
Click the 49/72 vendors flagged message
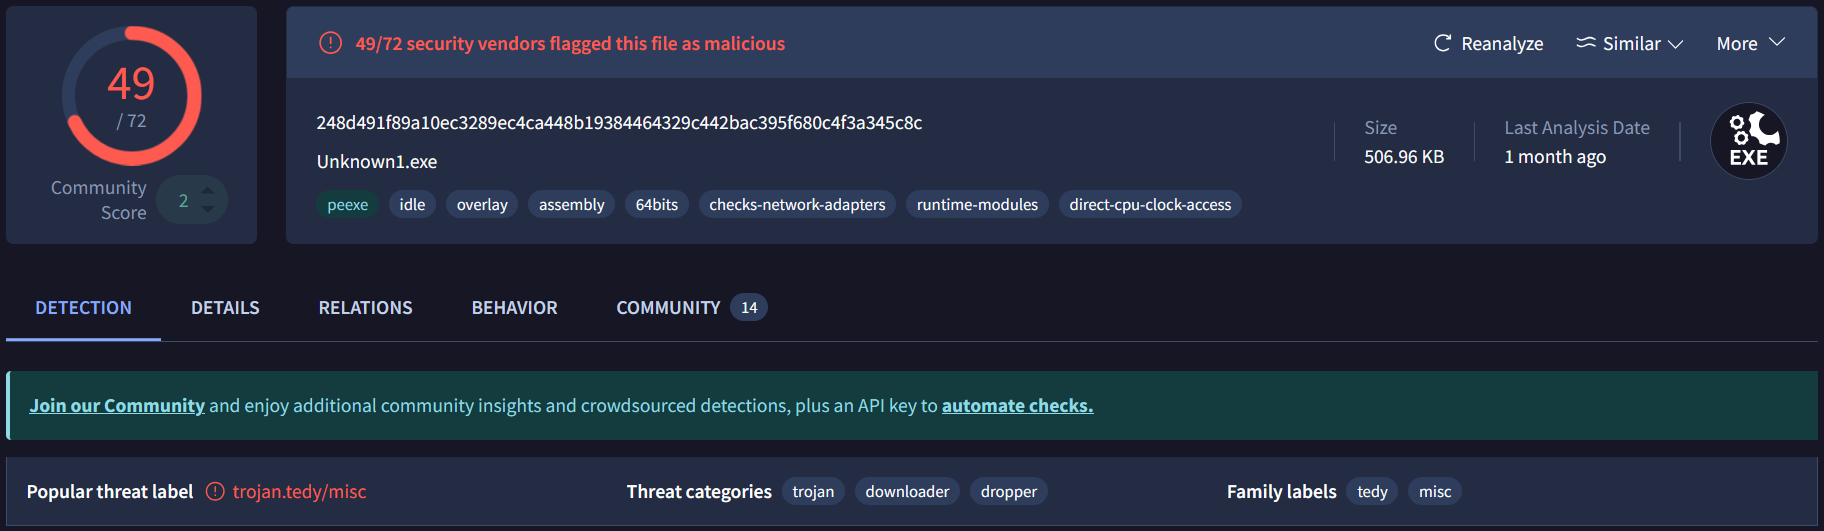[x=570, y=43]
